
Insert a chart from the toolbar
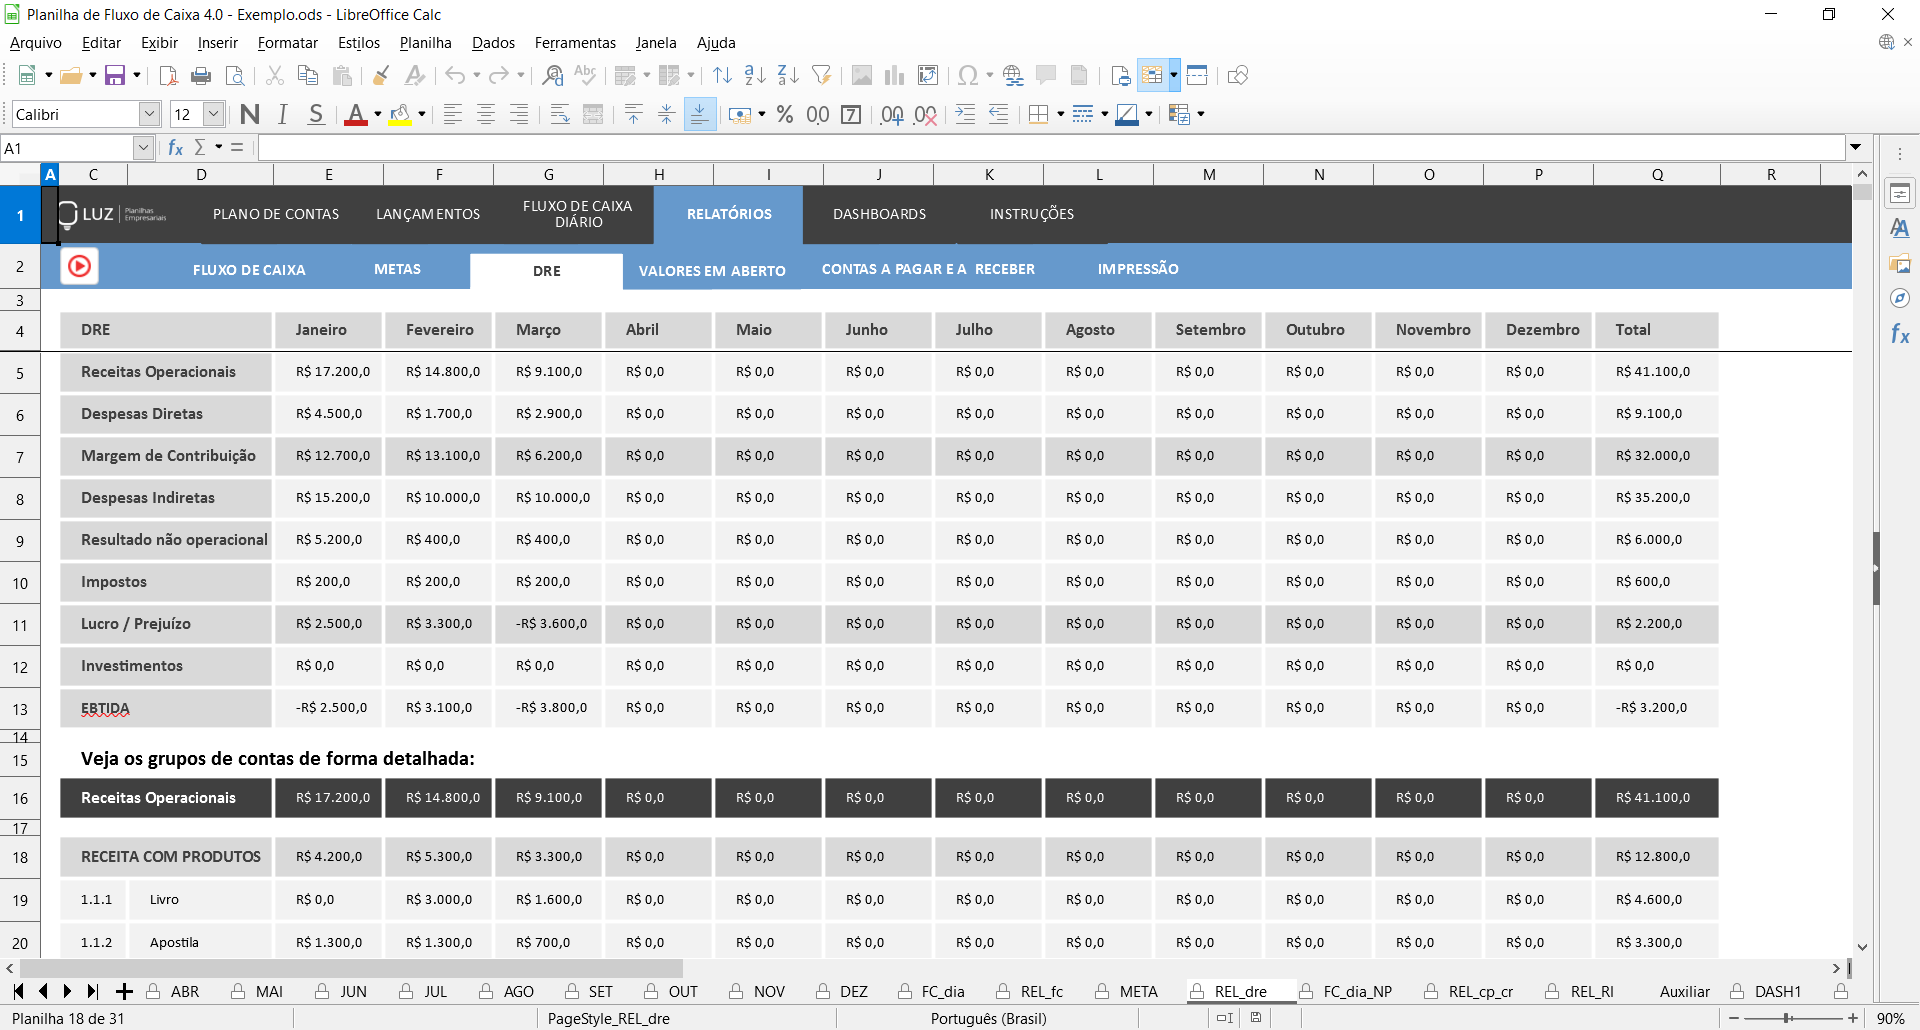[894, 76]
